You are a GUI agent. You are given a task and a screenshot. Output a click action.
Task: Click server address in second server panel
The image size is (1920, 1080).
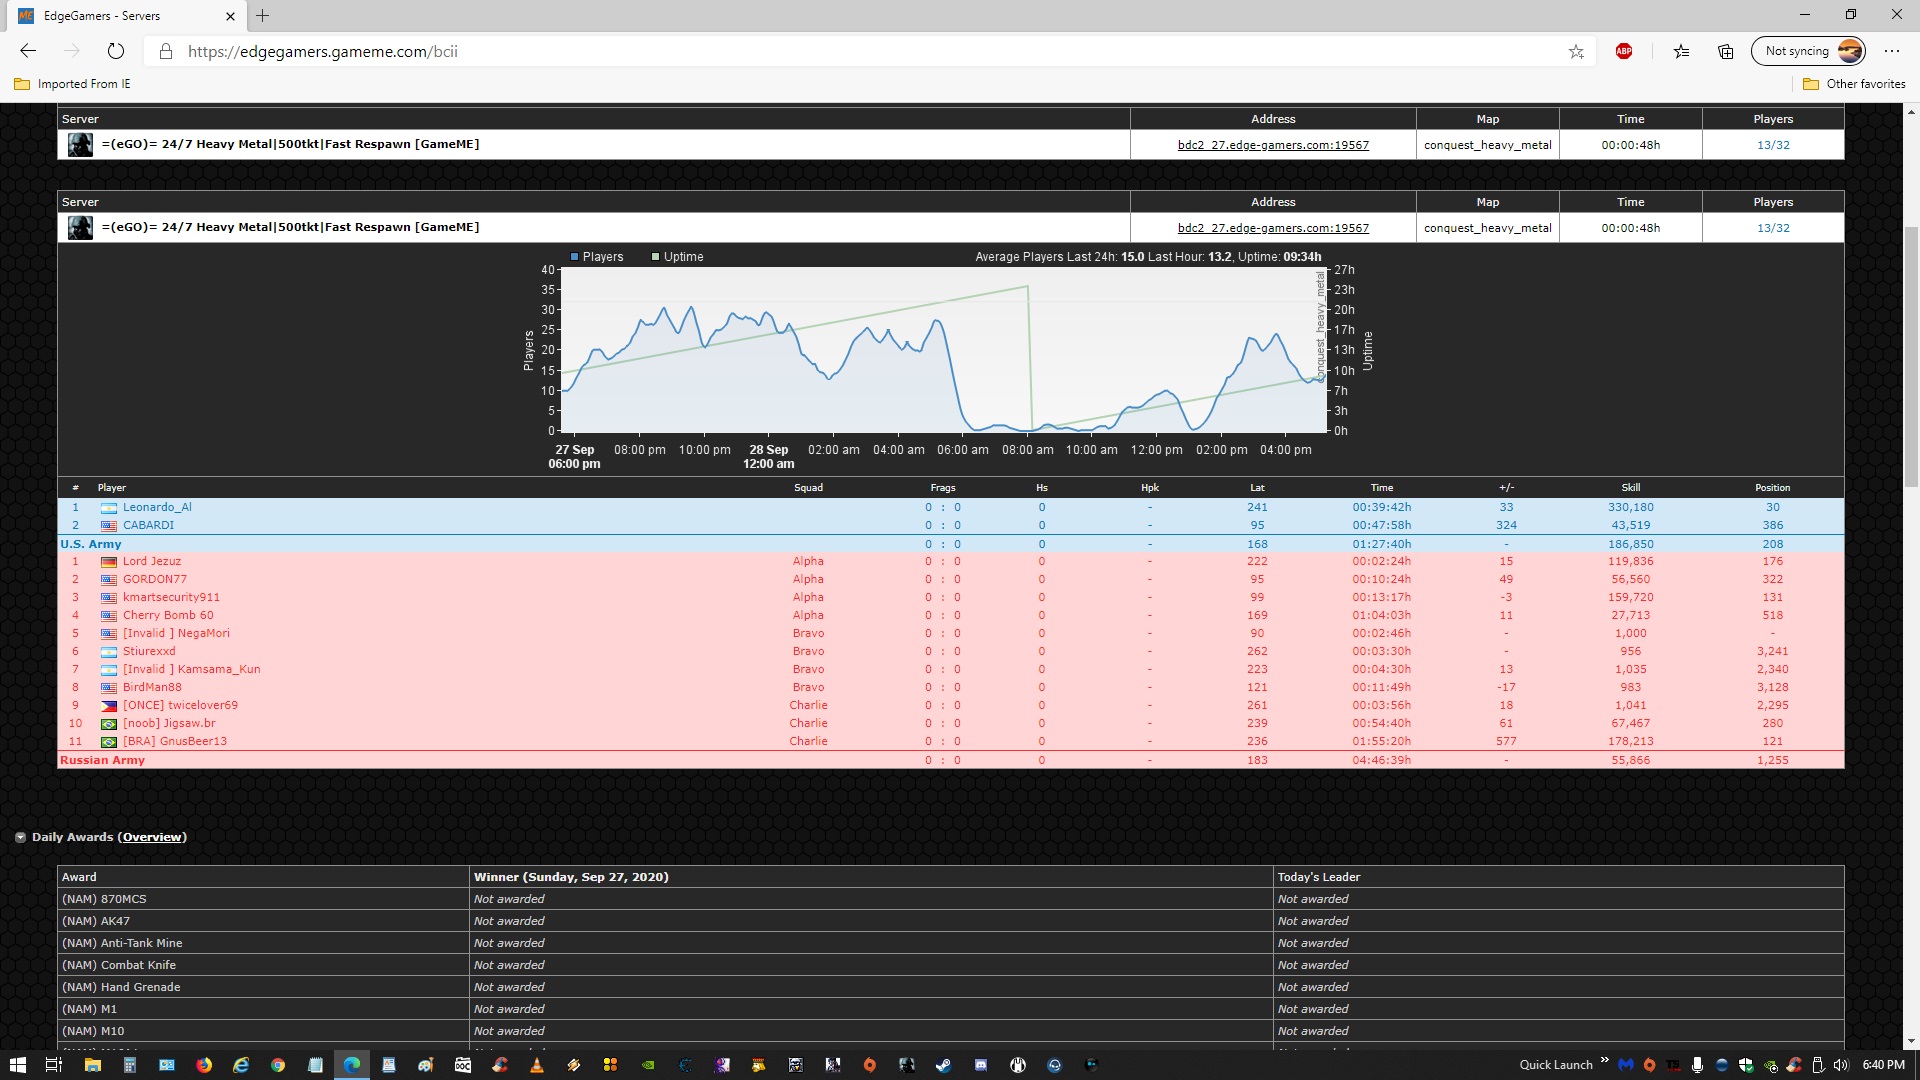[x=1273, y=228]
